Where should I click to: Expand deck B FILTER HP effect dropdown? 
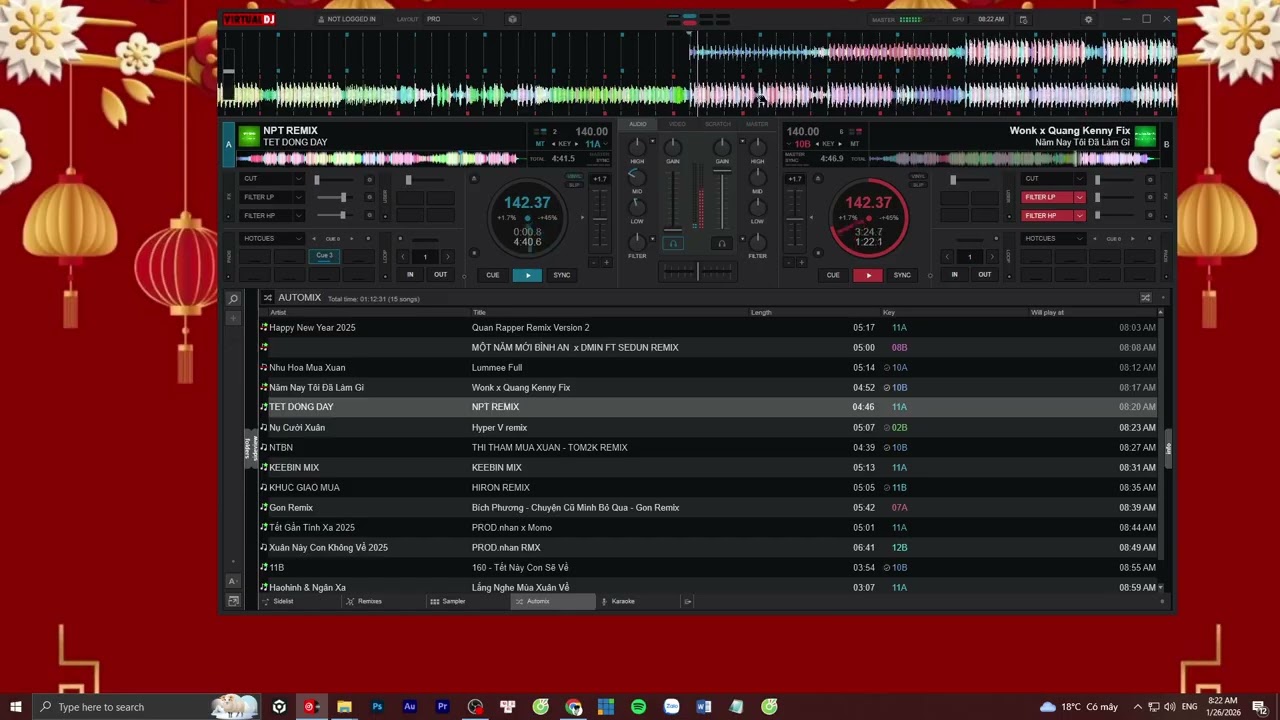[1079, 216]
